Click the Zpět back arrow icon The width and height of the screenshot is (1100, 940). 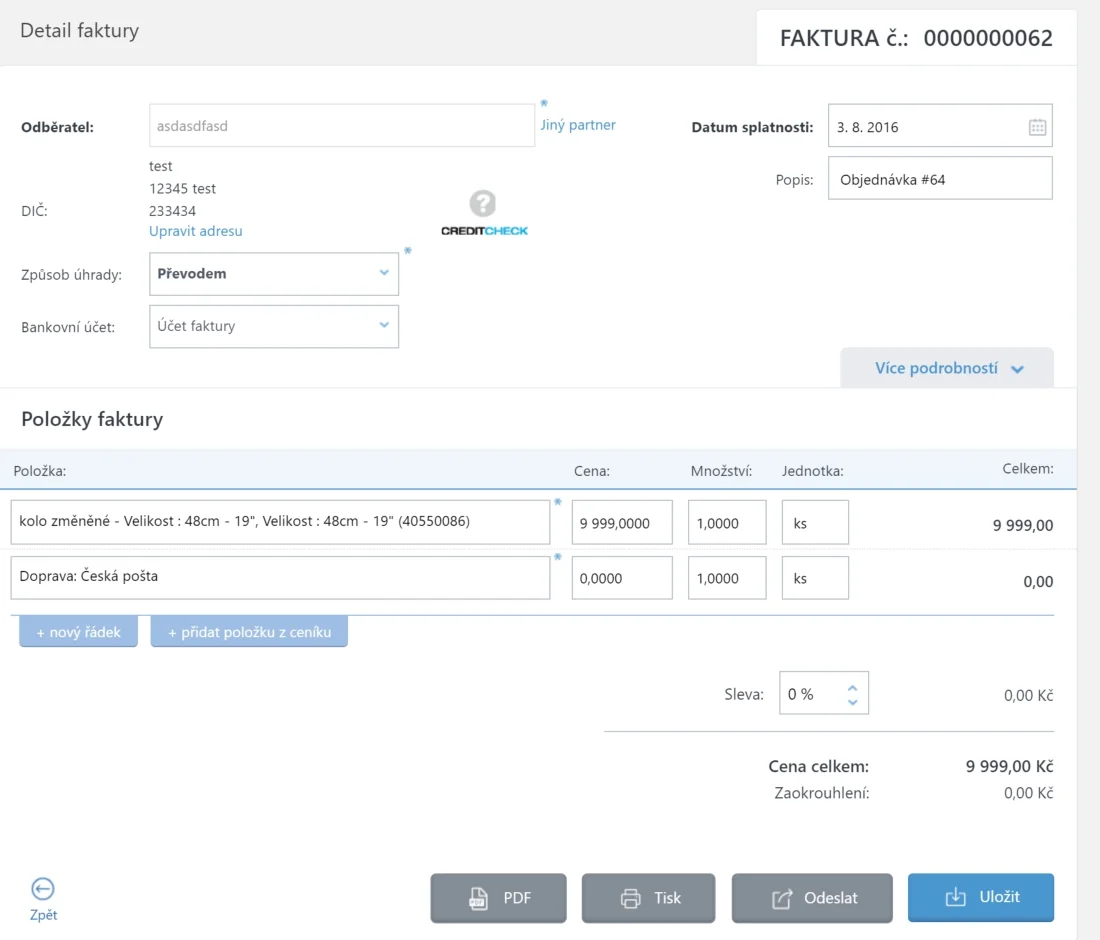[43, 889]
